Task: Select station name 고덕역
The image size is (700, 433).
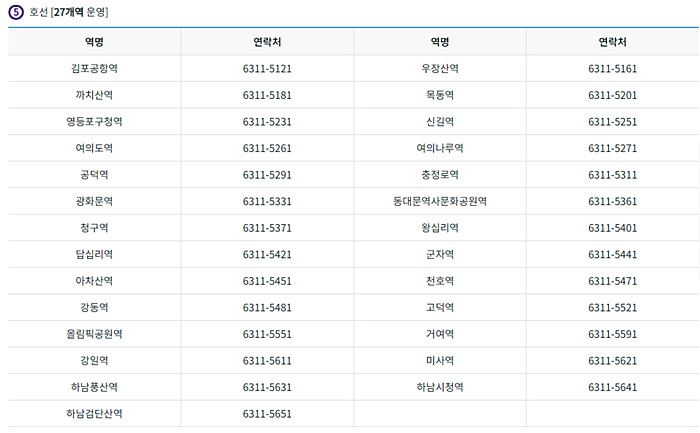Action: tap(440, 308)
